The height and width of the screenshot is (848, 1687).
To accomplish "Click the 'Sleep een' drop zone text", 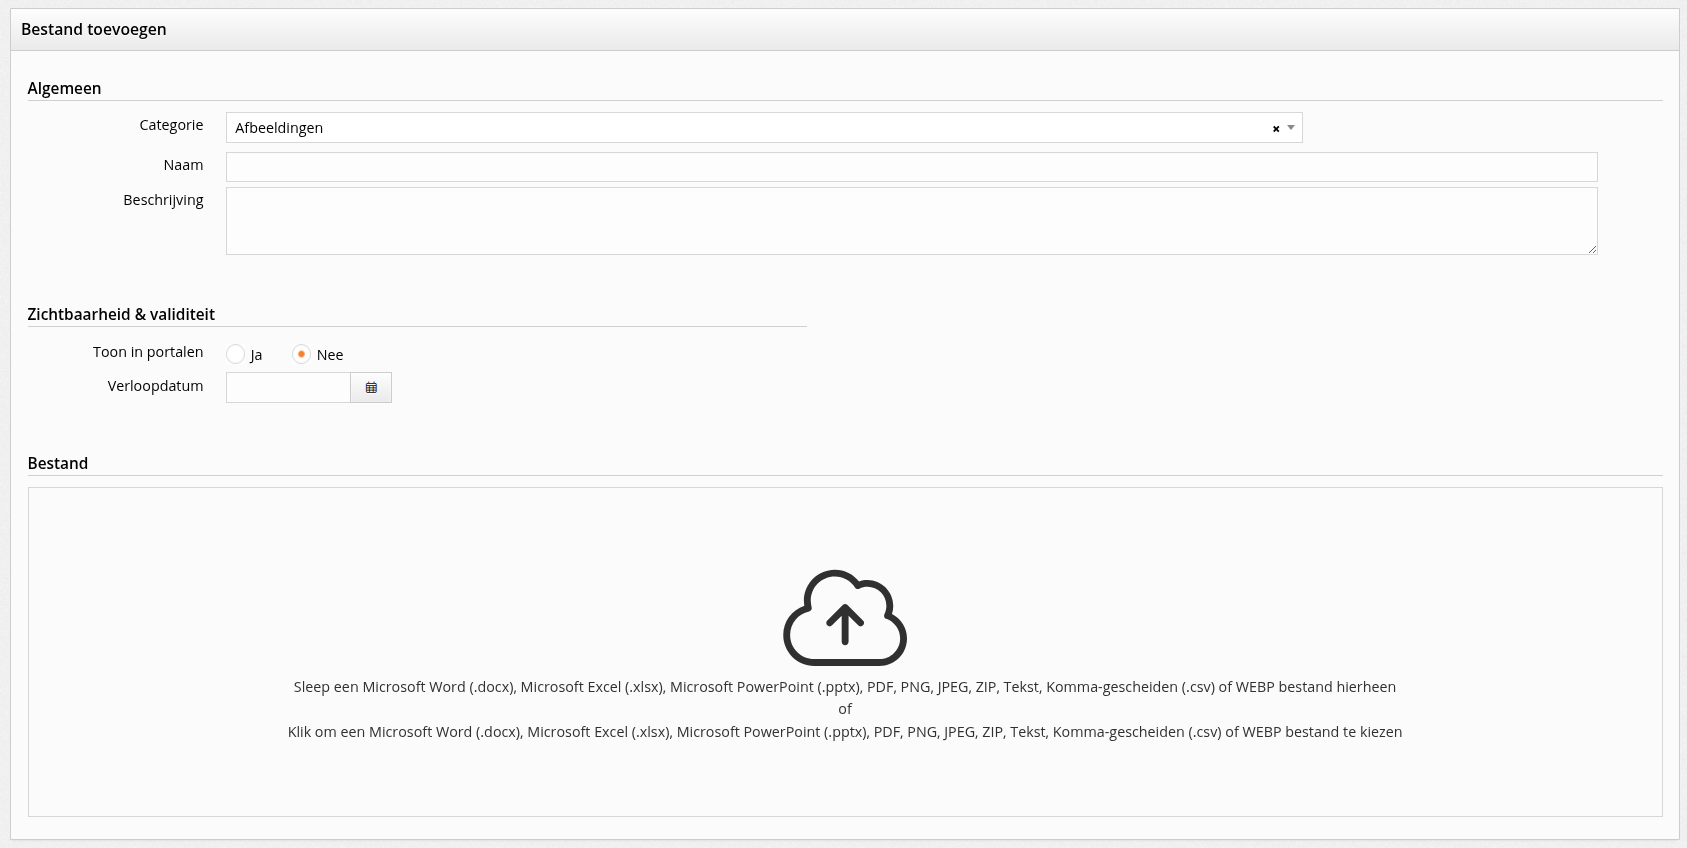I will (x=844, y=687).
